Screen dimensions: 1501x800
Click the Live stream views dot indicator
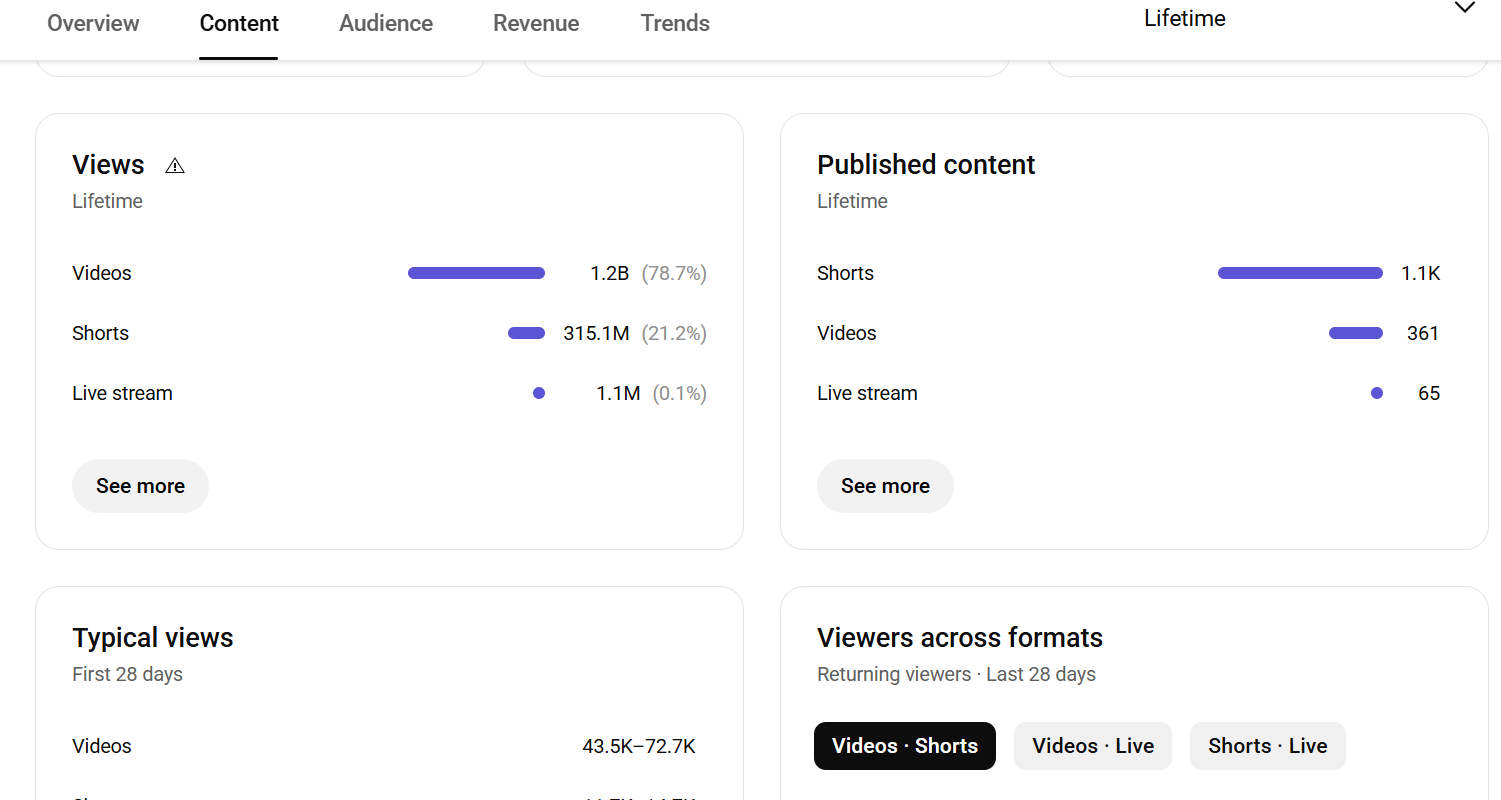coord(539,393)
